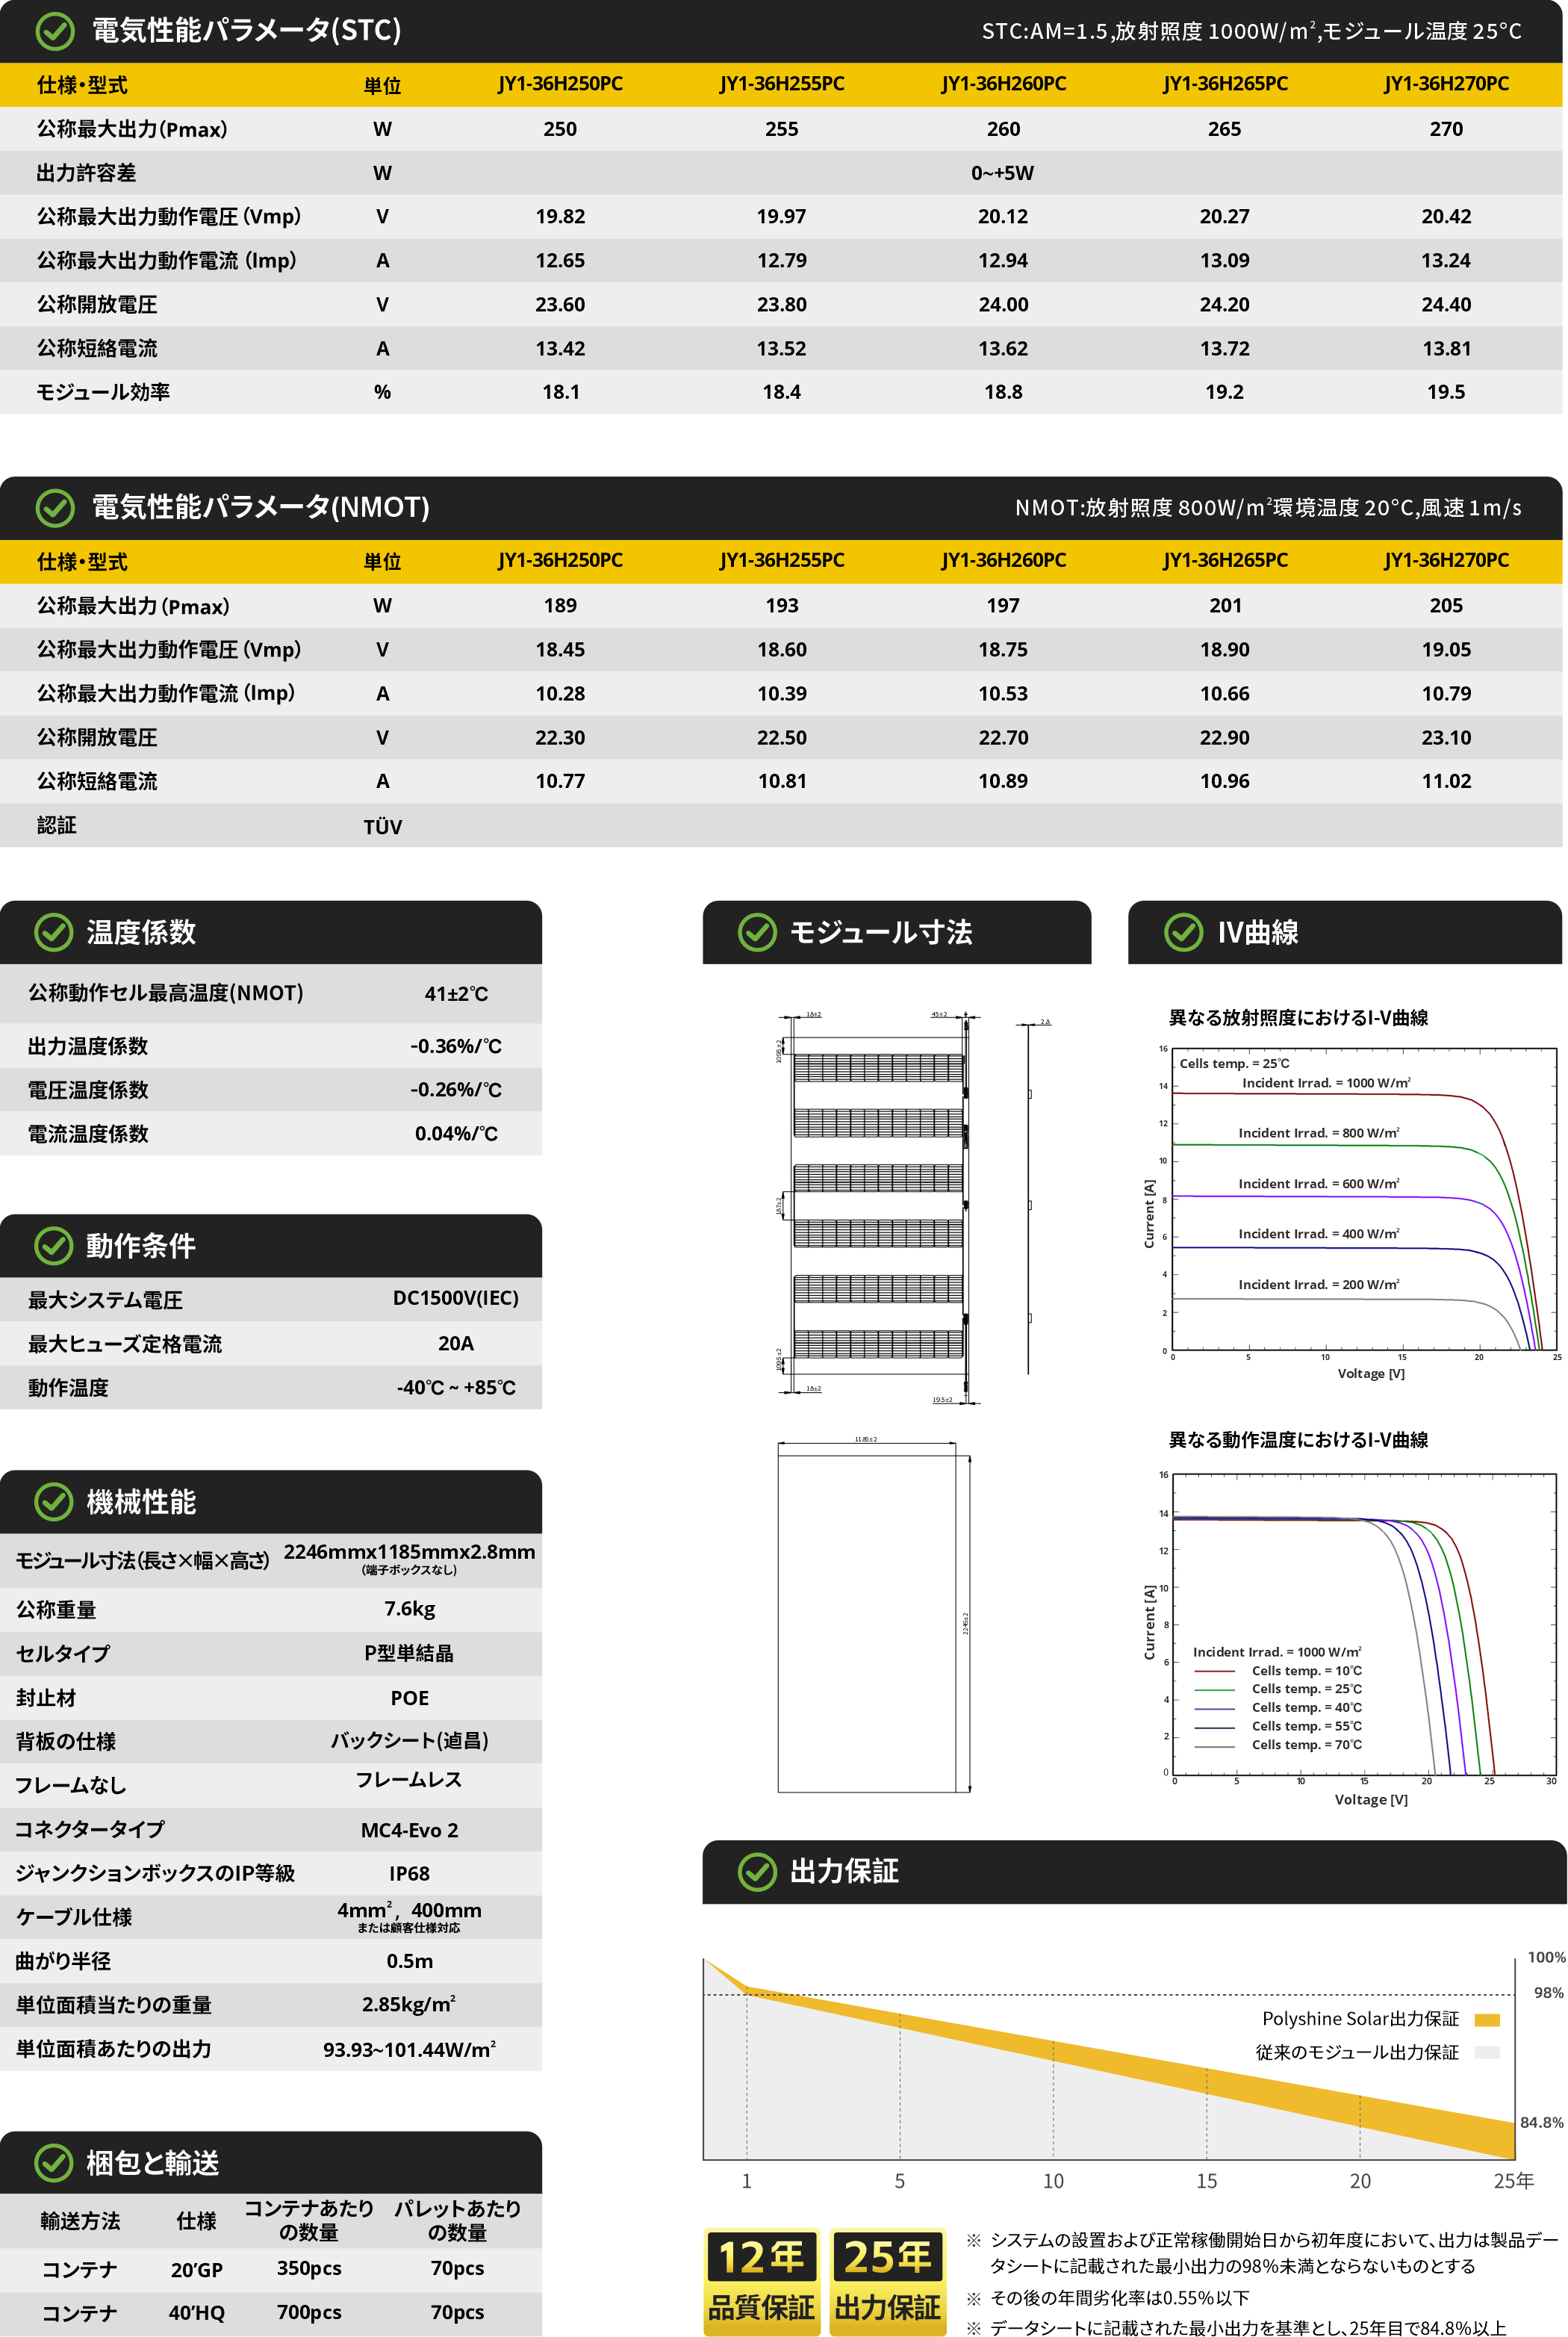Click the yellow Polyshine Solar出力保証 legend swatch

pos(1487,2020)
